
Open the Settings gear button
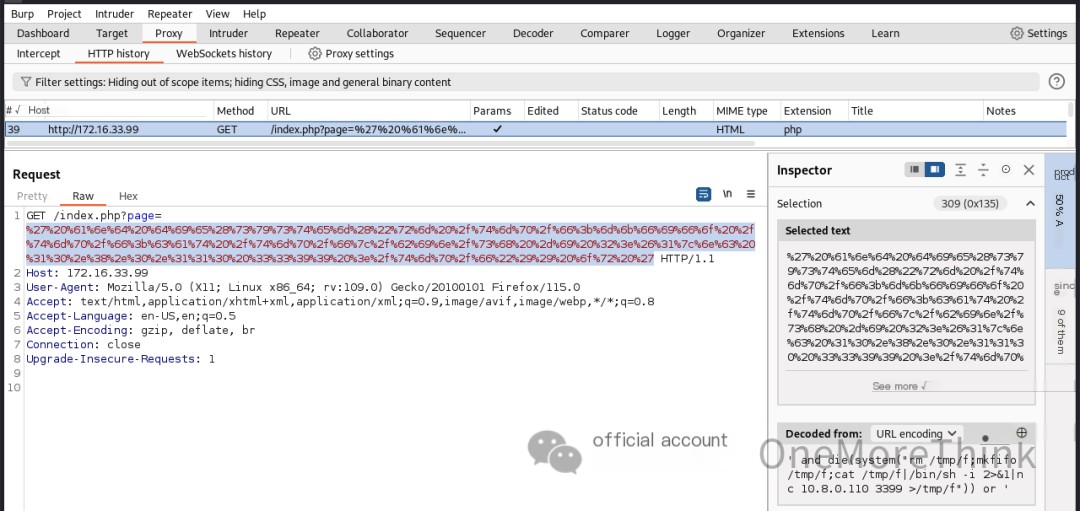click(1039, 33)
